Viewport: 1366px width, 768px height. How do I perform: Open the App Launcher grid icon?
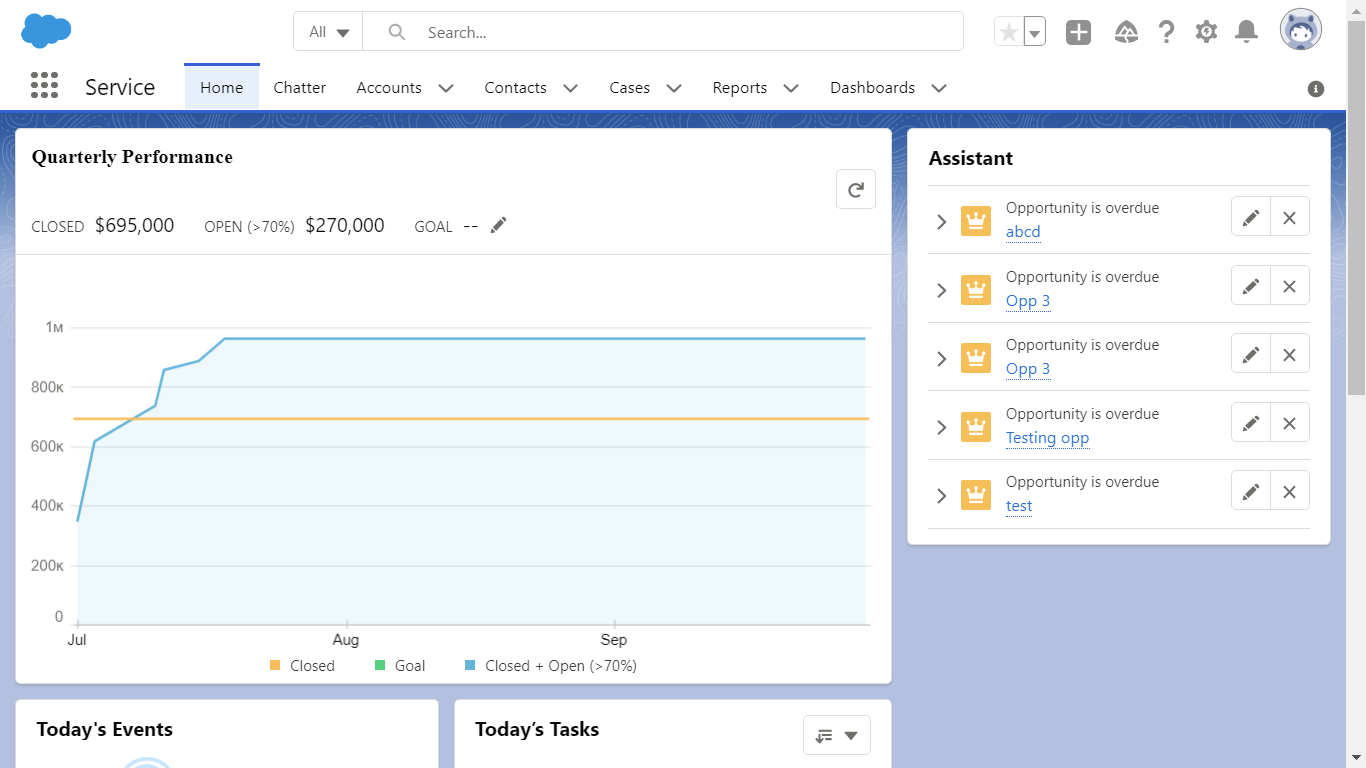point(44,86)
